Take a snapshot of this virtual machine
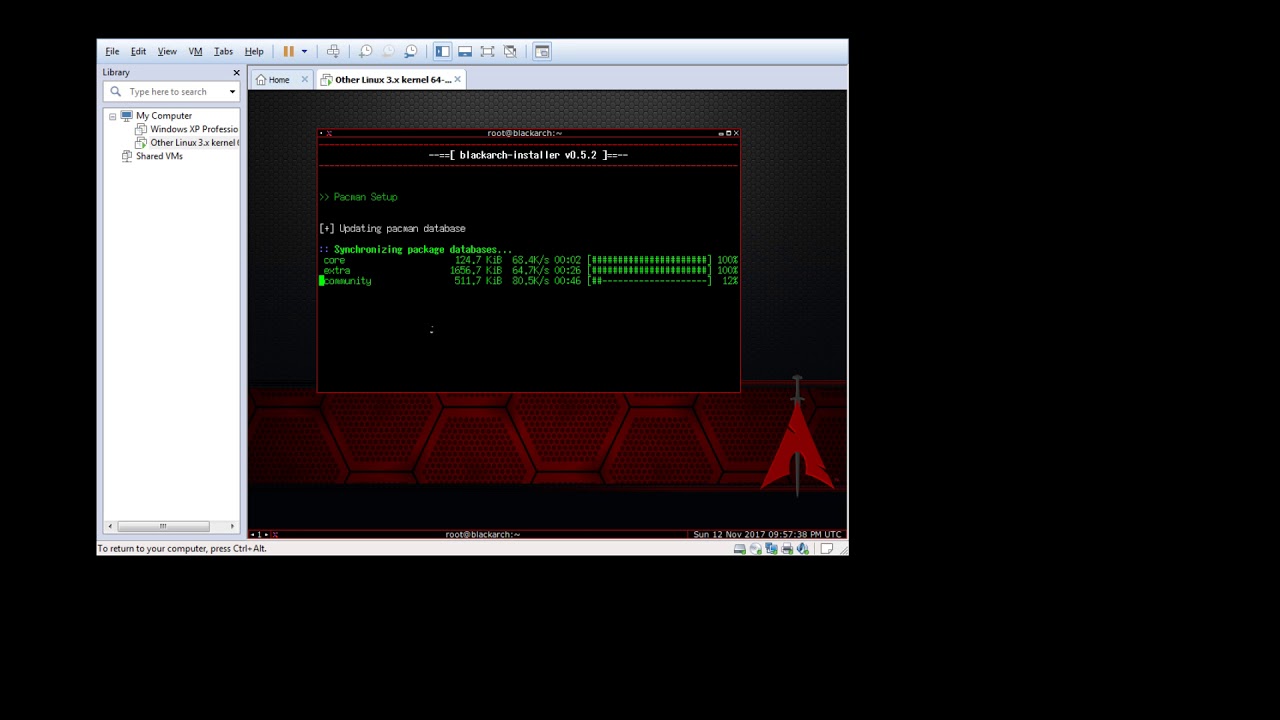Image resolution: width=1280 pixels, height=720 pixels. [365, 51]
